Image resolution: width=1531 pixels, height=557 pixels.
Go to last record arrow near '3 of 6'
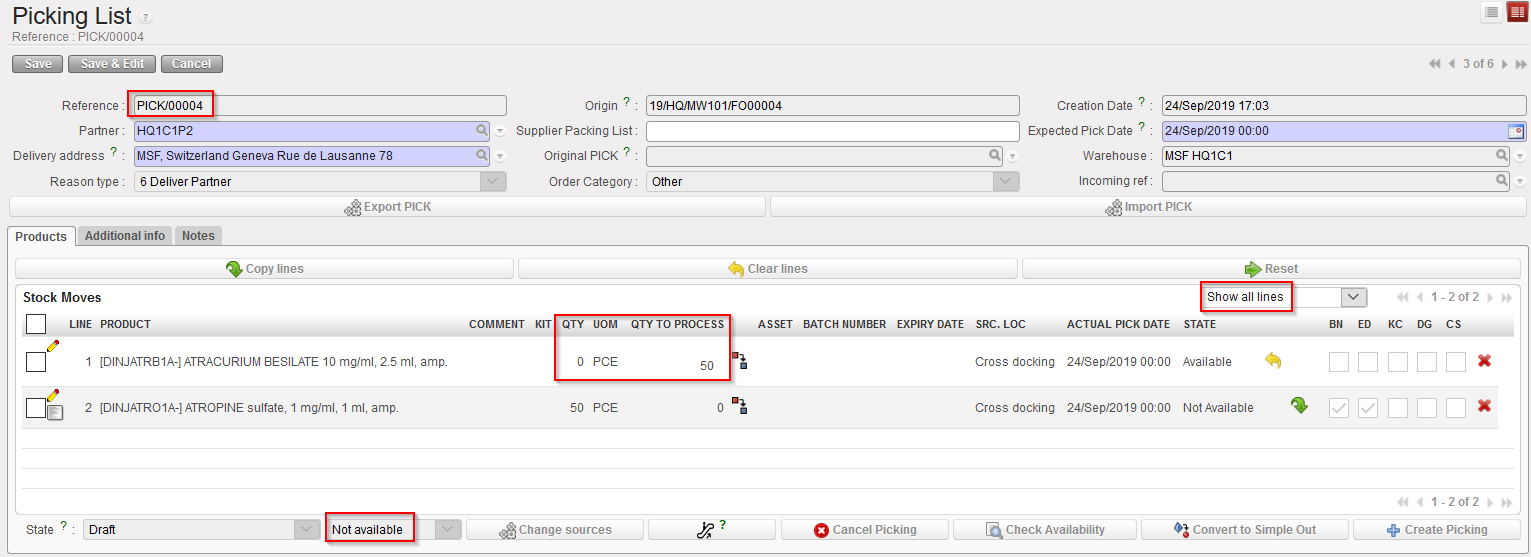click(1520, 64)
